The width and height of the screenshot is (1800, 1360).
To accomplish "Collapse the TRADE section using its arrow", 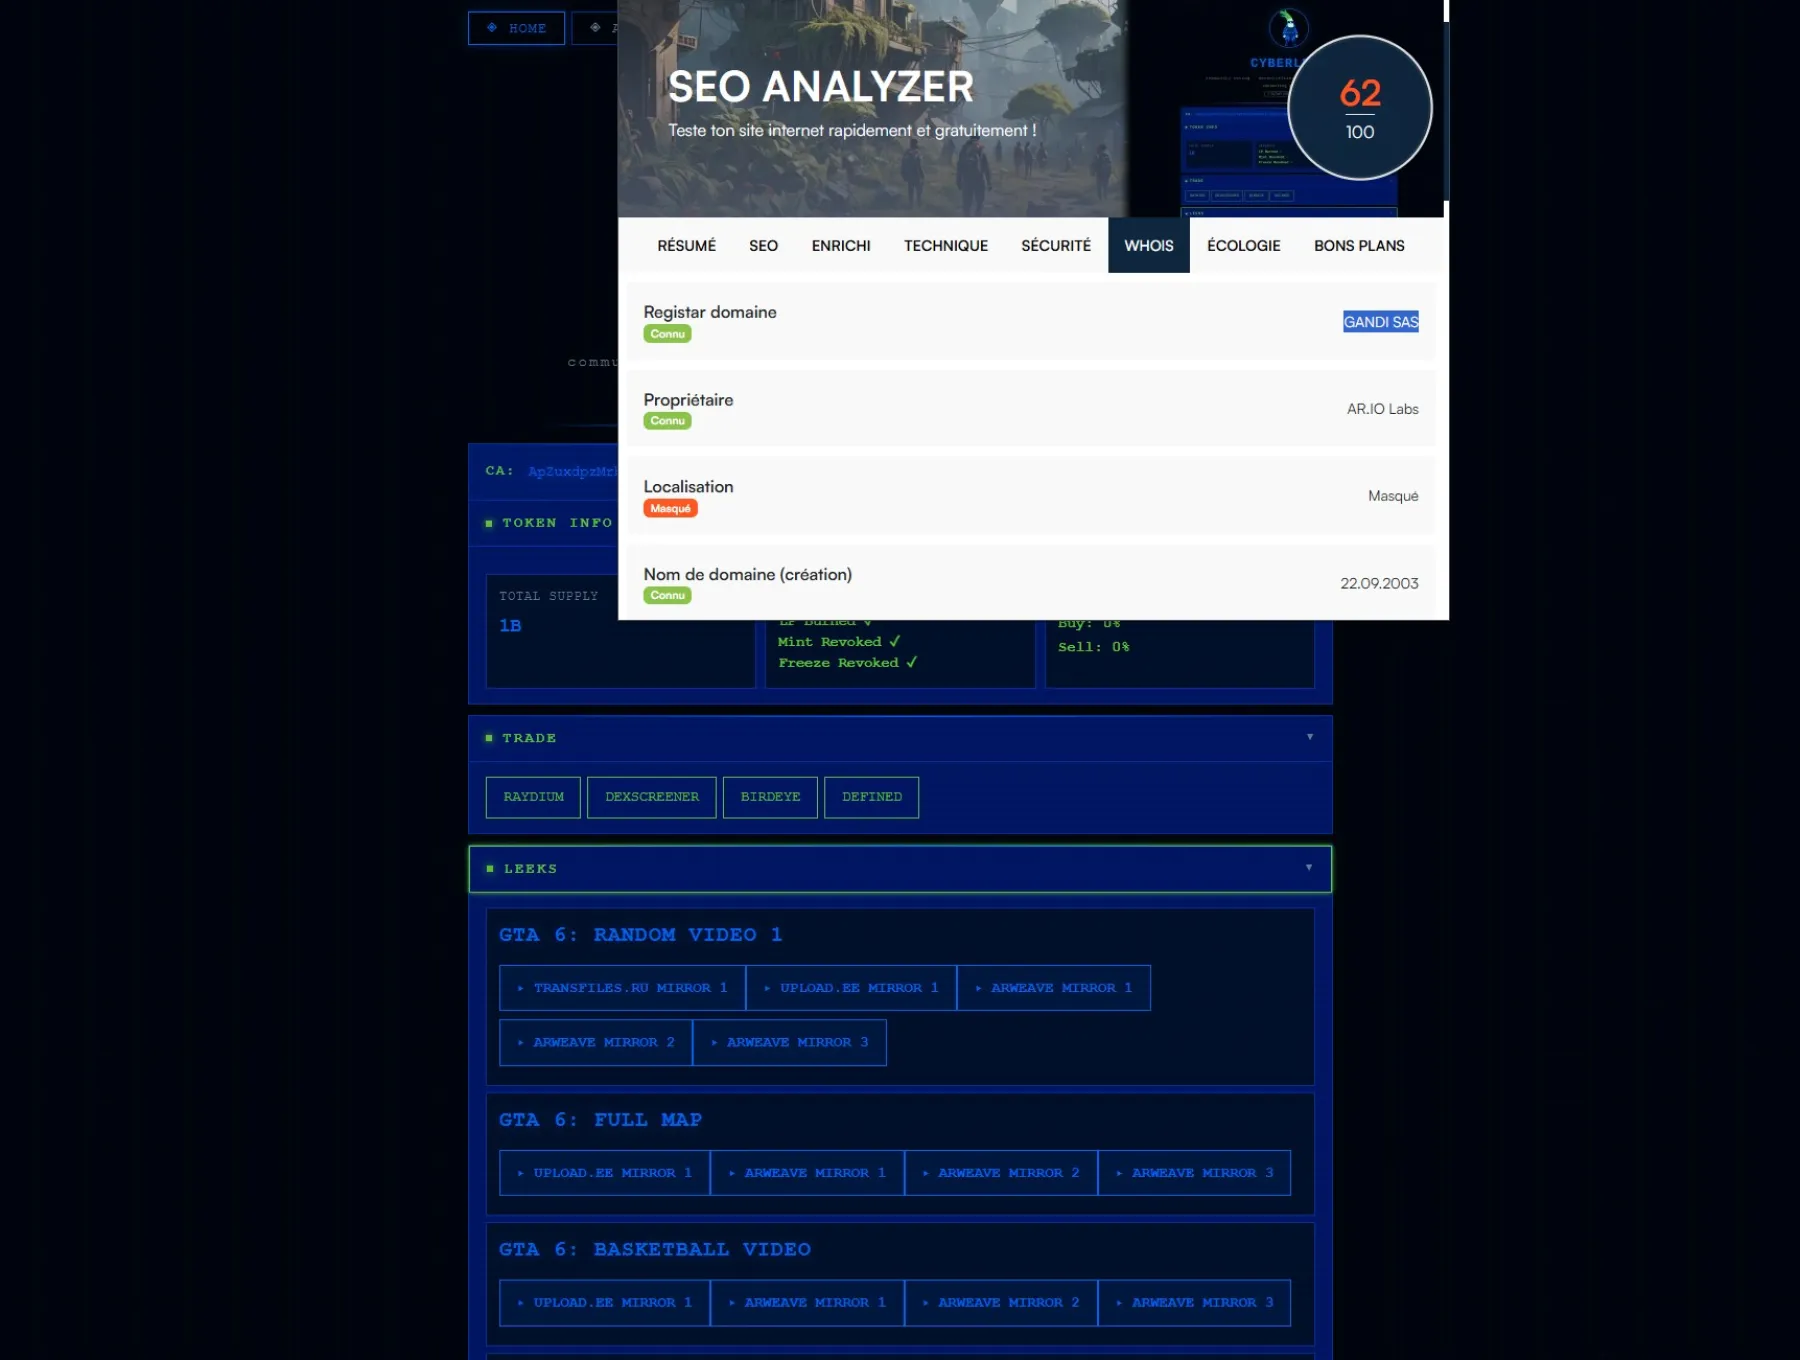I will [x=1309, y=737].
